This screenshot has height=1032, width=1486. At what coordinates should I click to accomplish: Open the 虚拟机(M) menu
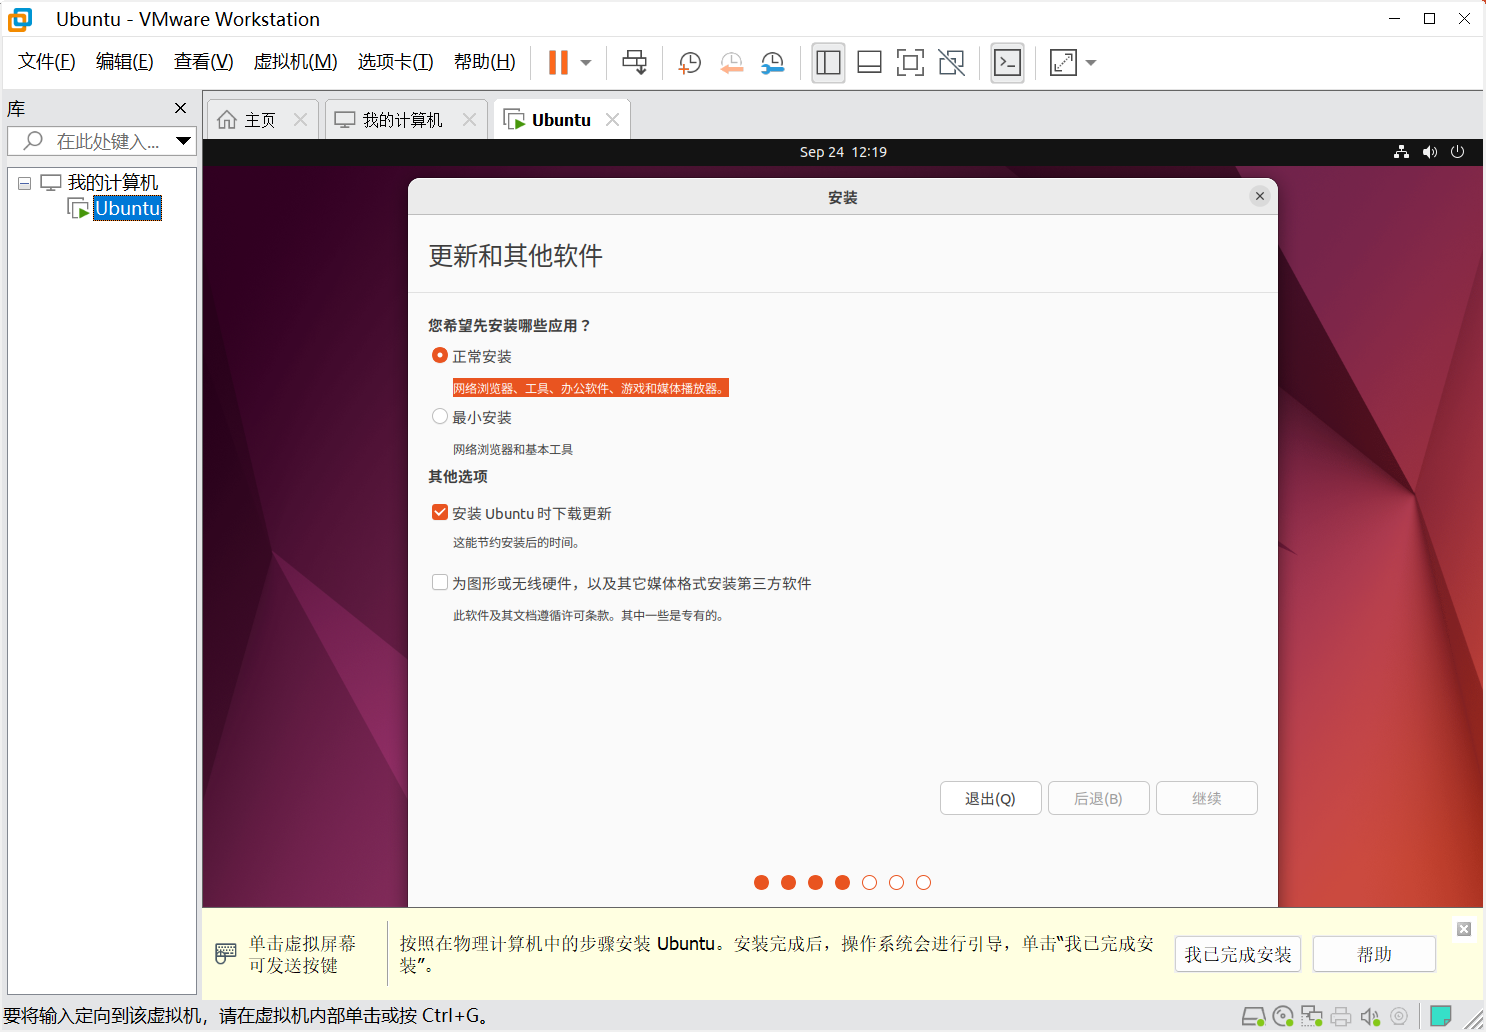pyautogui.click(x=296, y=62)
